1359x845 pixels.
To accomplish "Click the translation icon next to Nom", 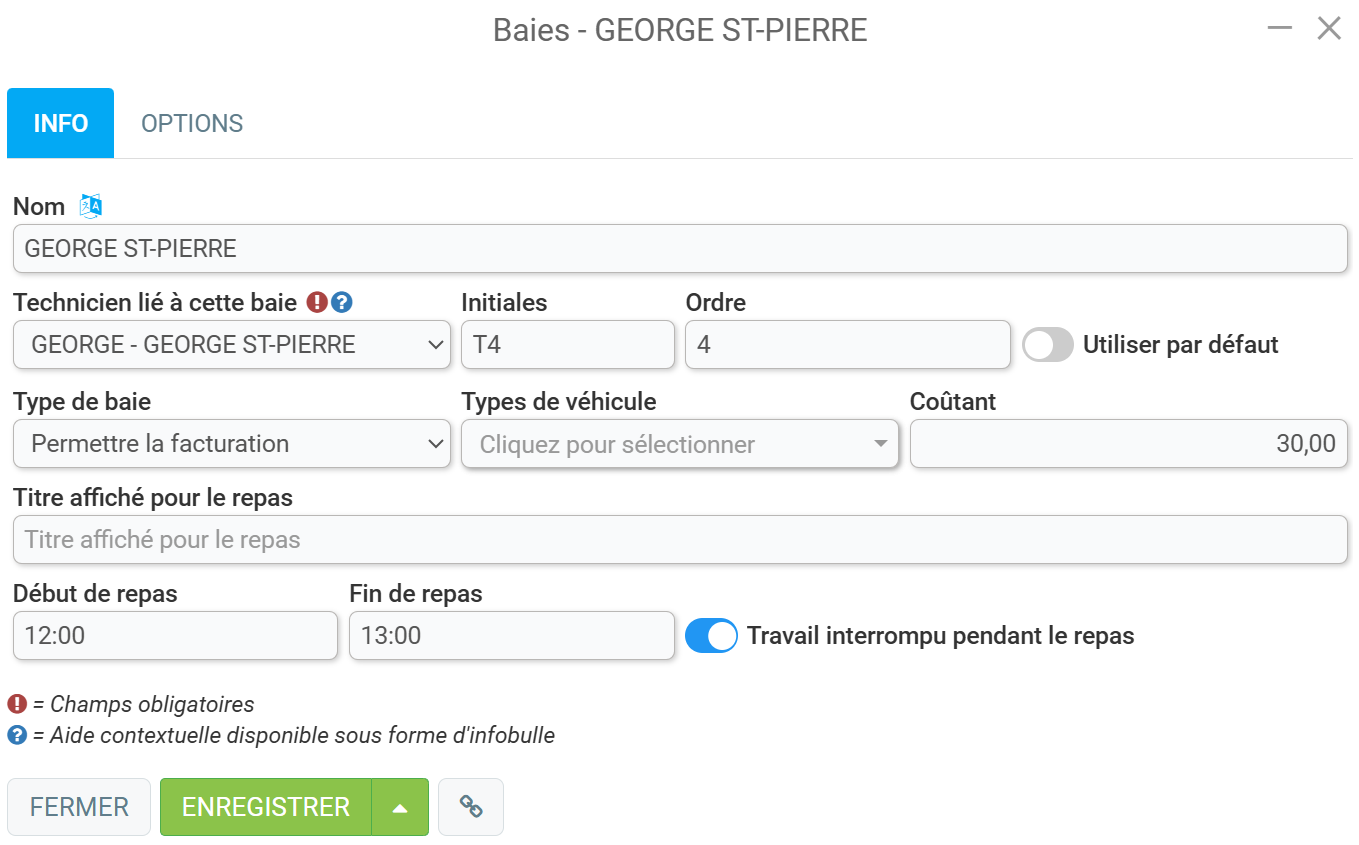I will [x=91, y=206].
